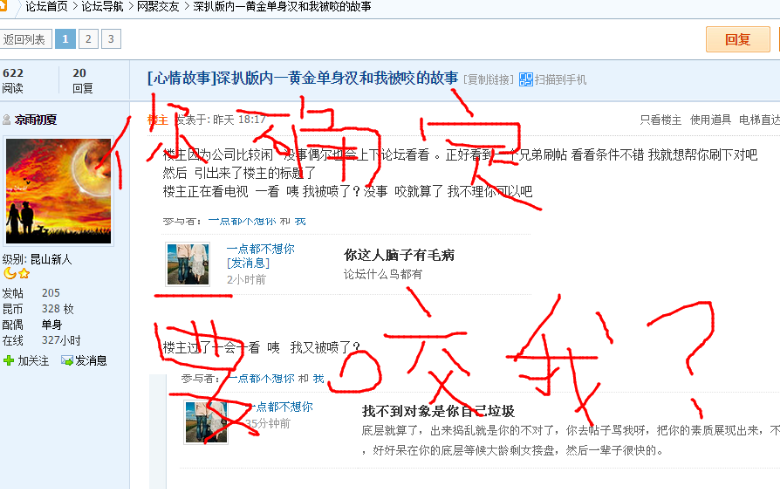Image resolution: width=780 pixels, height=489 pixels.
Task: Select 只看楼主 filter option
Action: pyautogui.click(x=661, y=120)
